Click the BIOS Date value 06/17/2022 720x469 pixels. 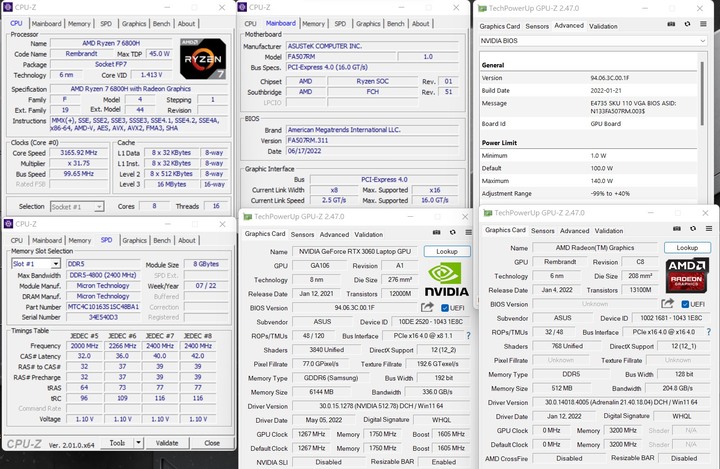tap(372, 151)
